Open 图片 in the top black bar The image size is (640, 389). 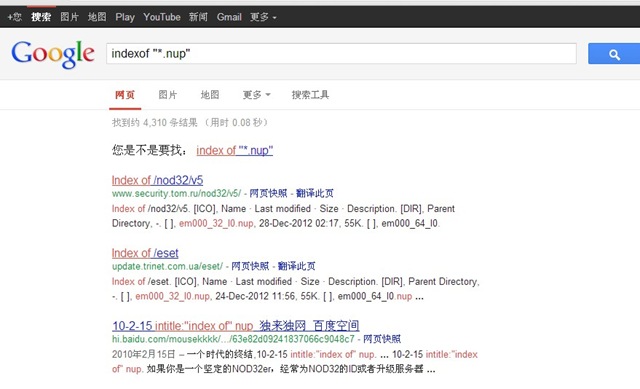pos(69,17)
